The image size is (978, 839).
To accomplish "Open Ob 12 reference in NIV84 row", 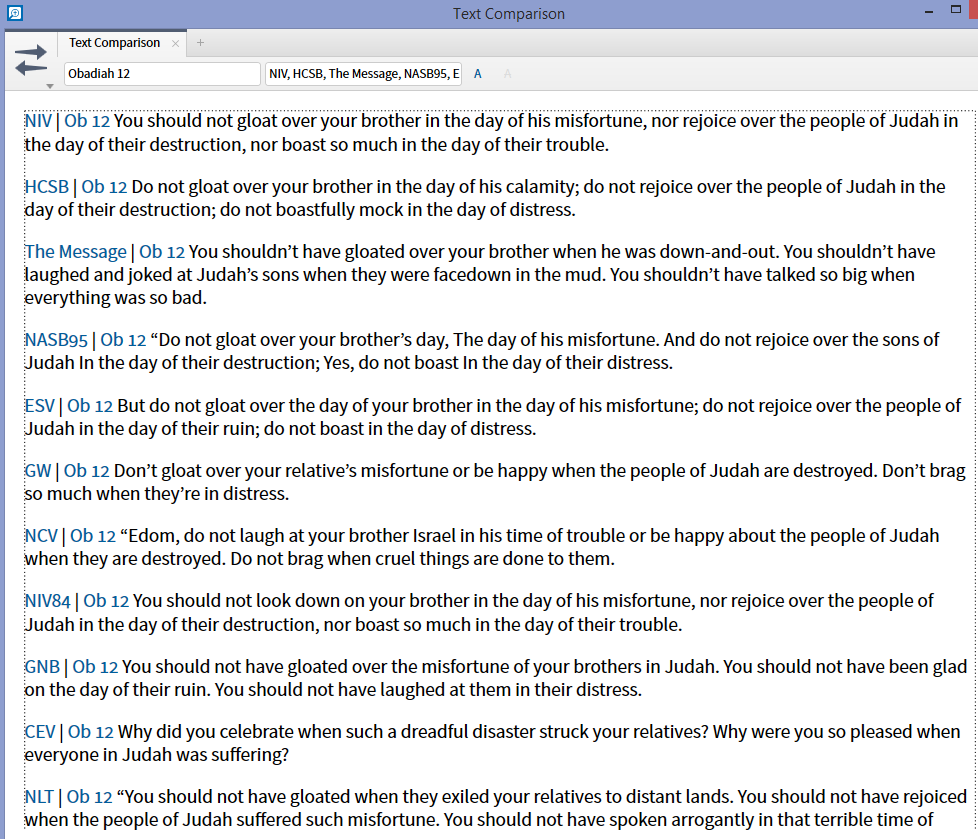I will pyautogui.click(x=106, y=601).
